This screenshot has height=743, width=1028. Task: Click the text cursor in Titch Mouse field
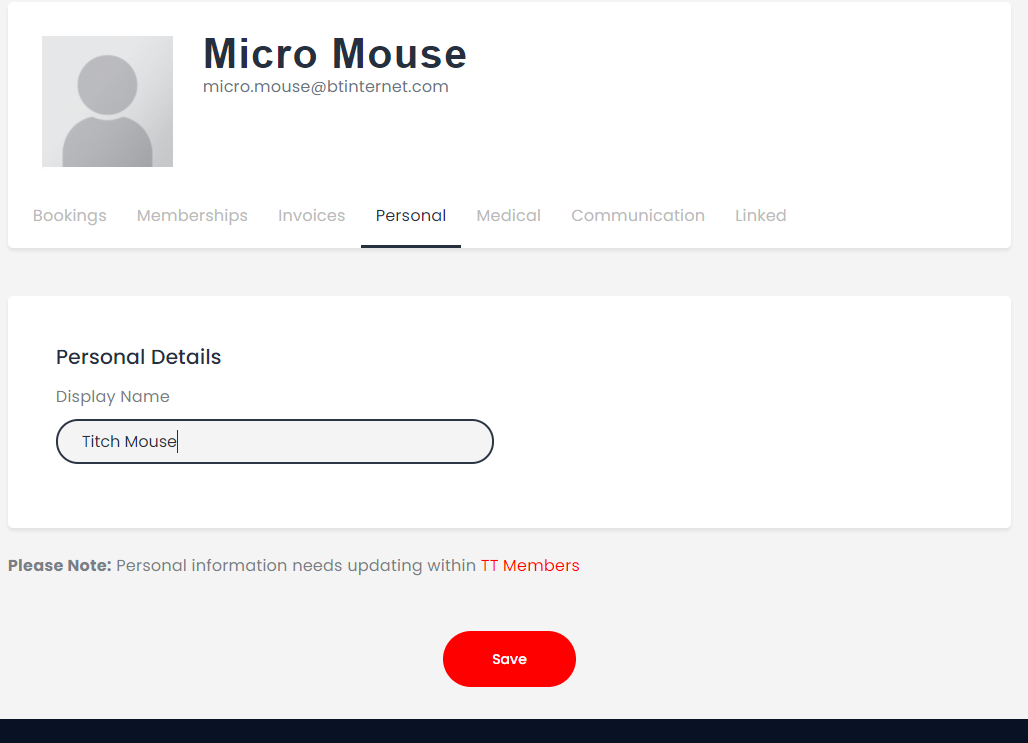177,441
